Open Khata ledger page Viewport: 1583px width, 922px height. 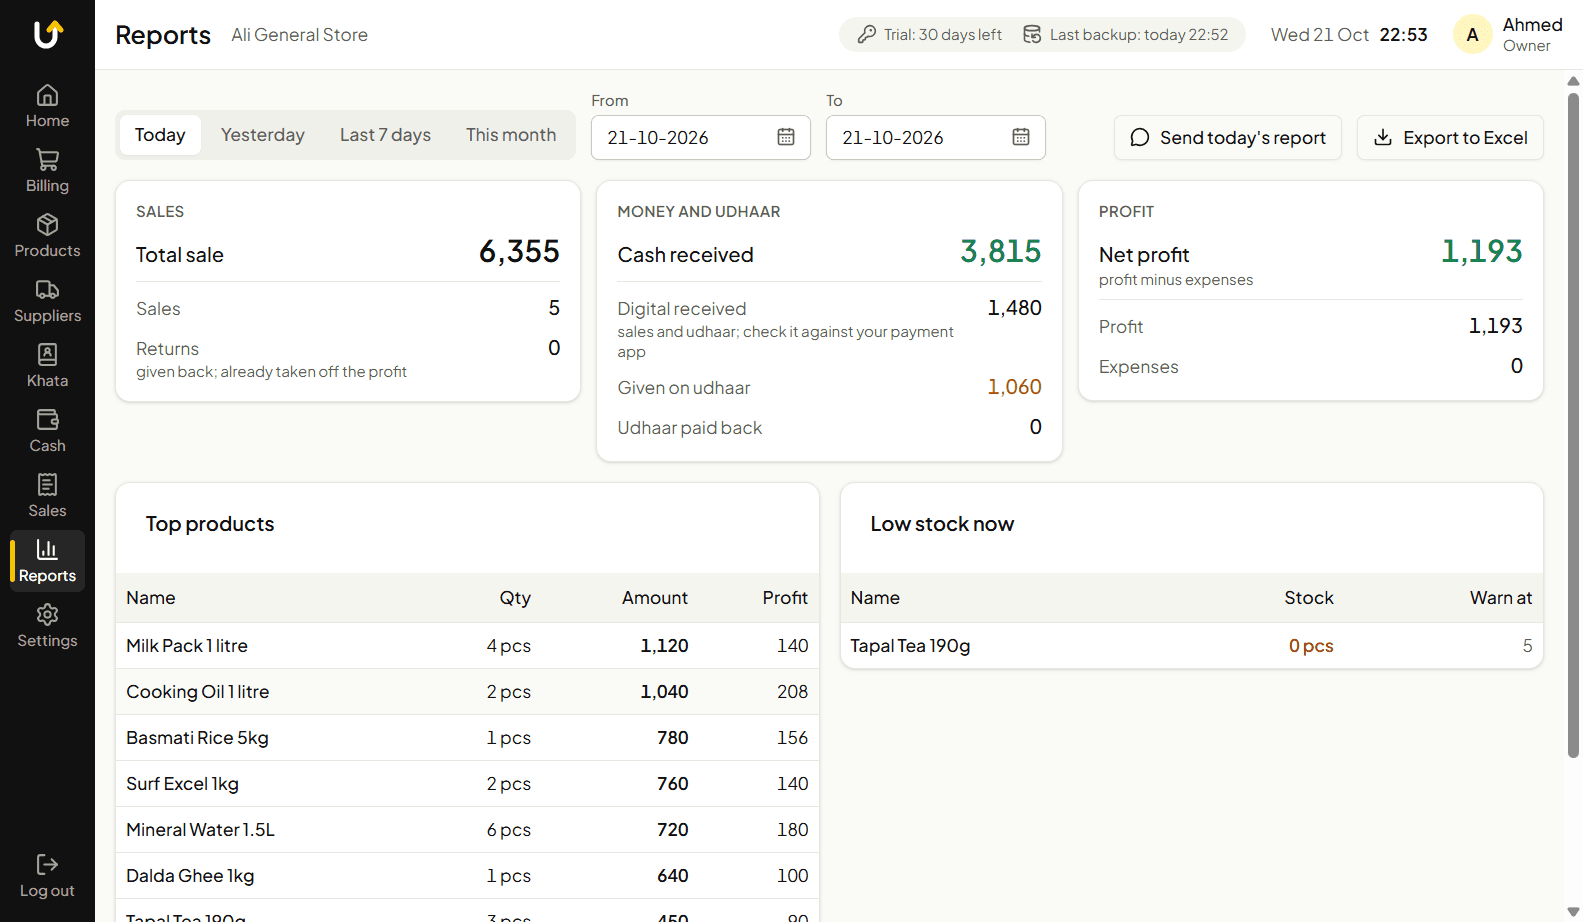47,367
